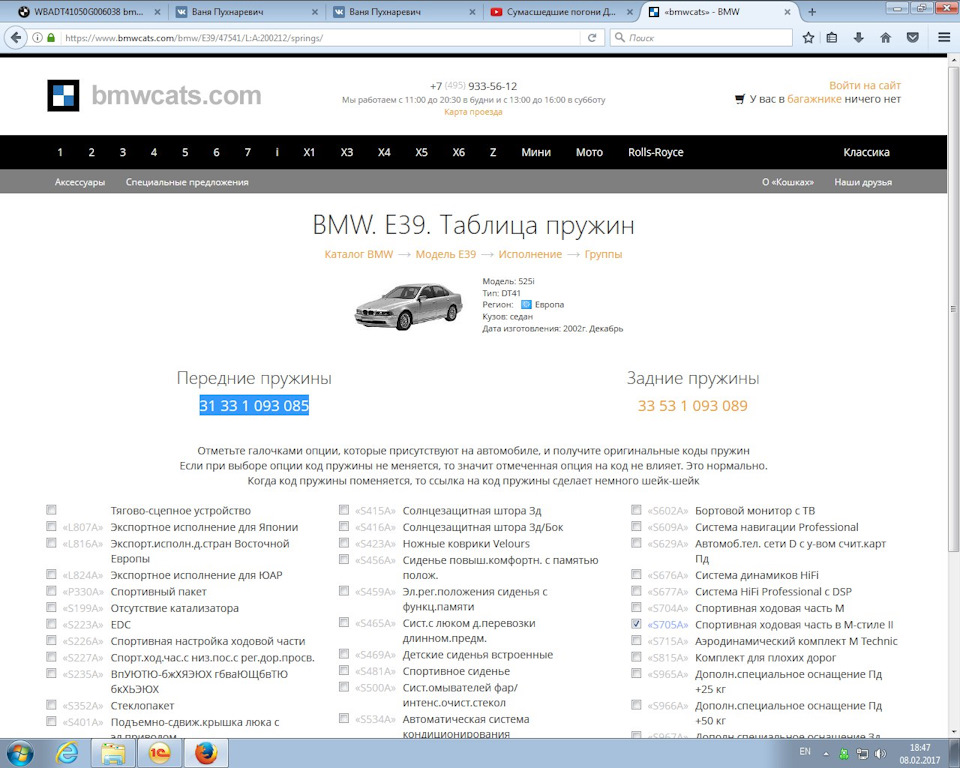Close the YouTube tab with its X
This screenshot has height=768, width=960.
coord(629,12)
